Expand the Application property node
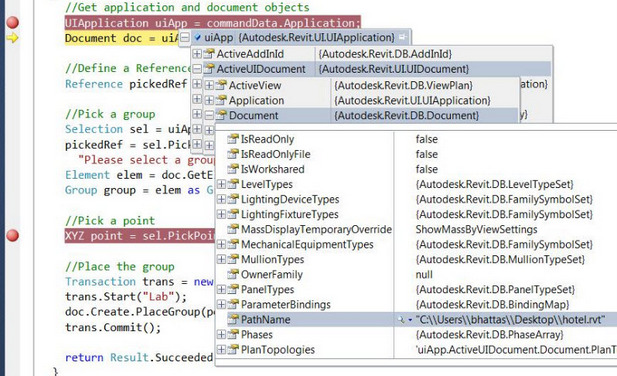 pos(209,100)
